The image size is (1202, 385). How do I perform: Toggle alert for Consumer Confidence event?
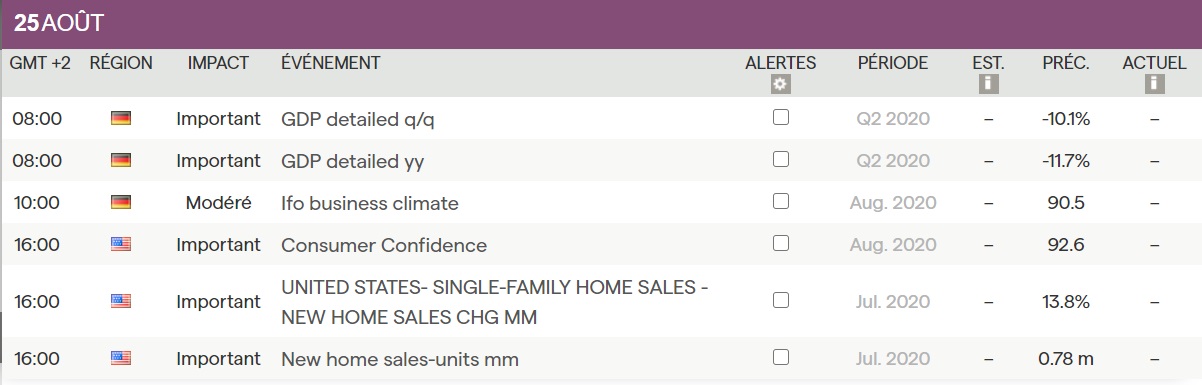coord(781,243)
